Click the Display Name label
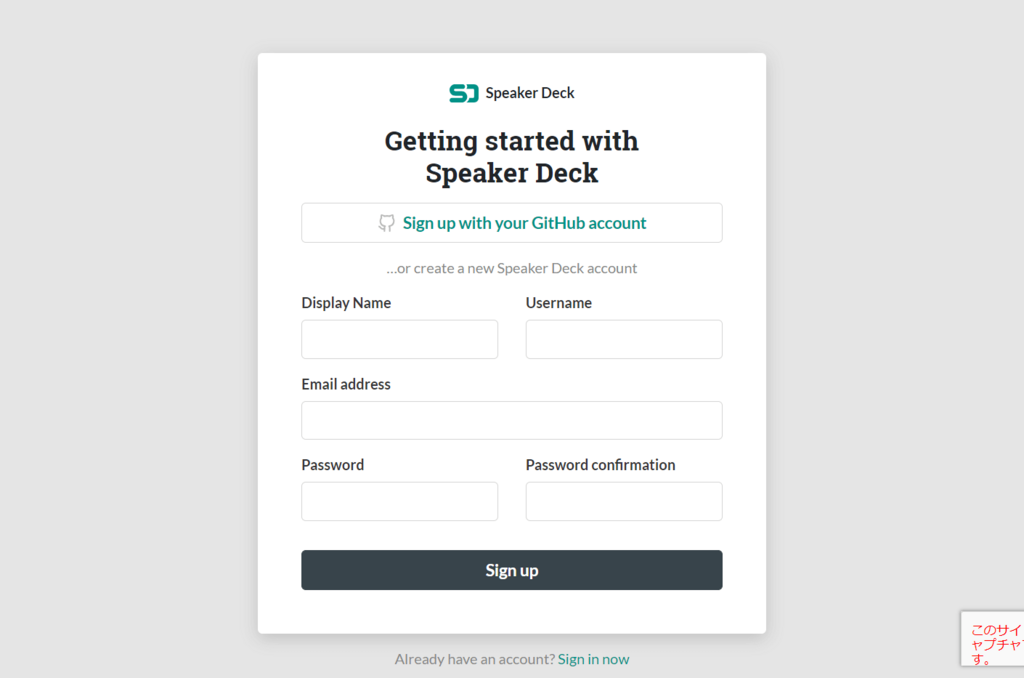The width and height of the screenshot is (1024, 678). (346, 303)
